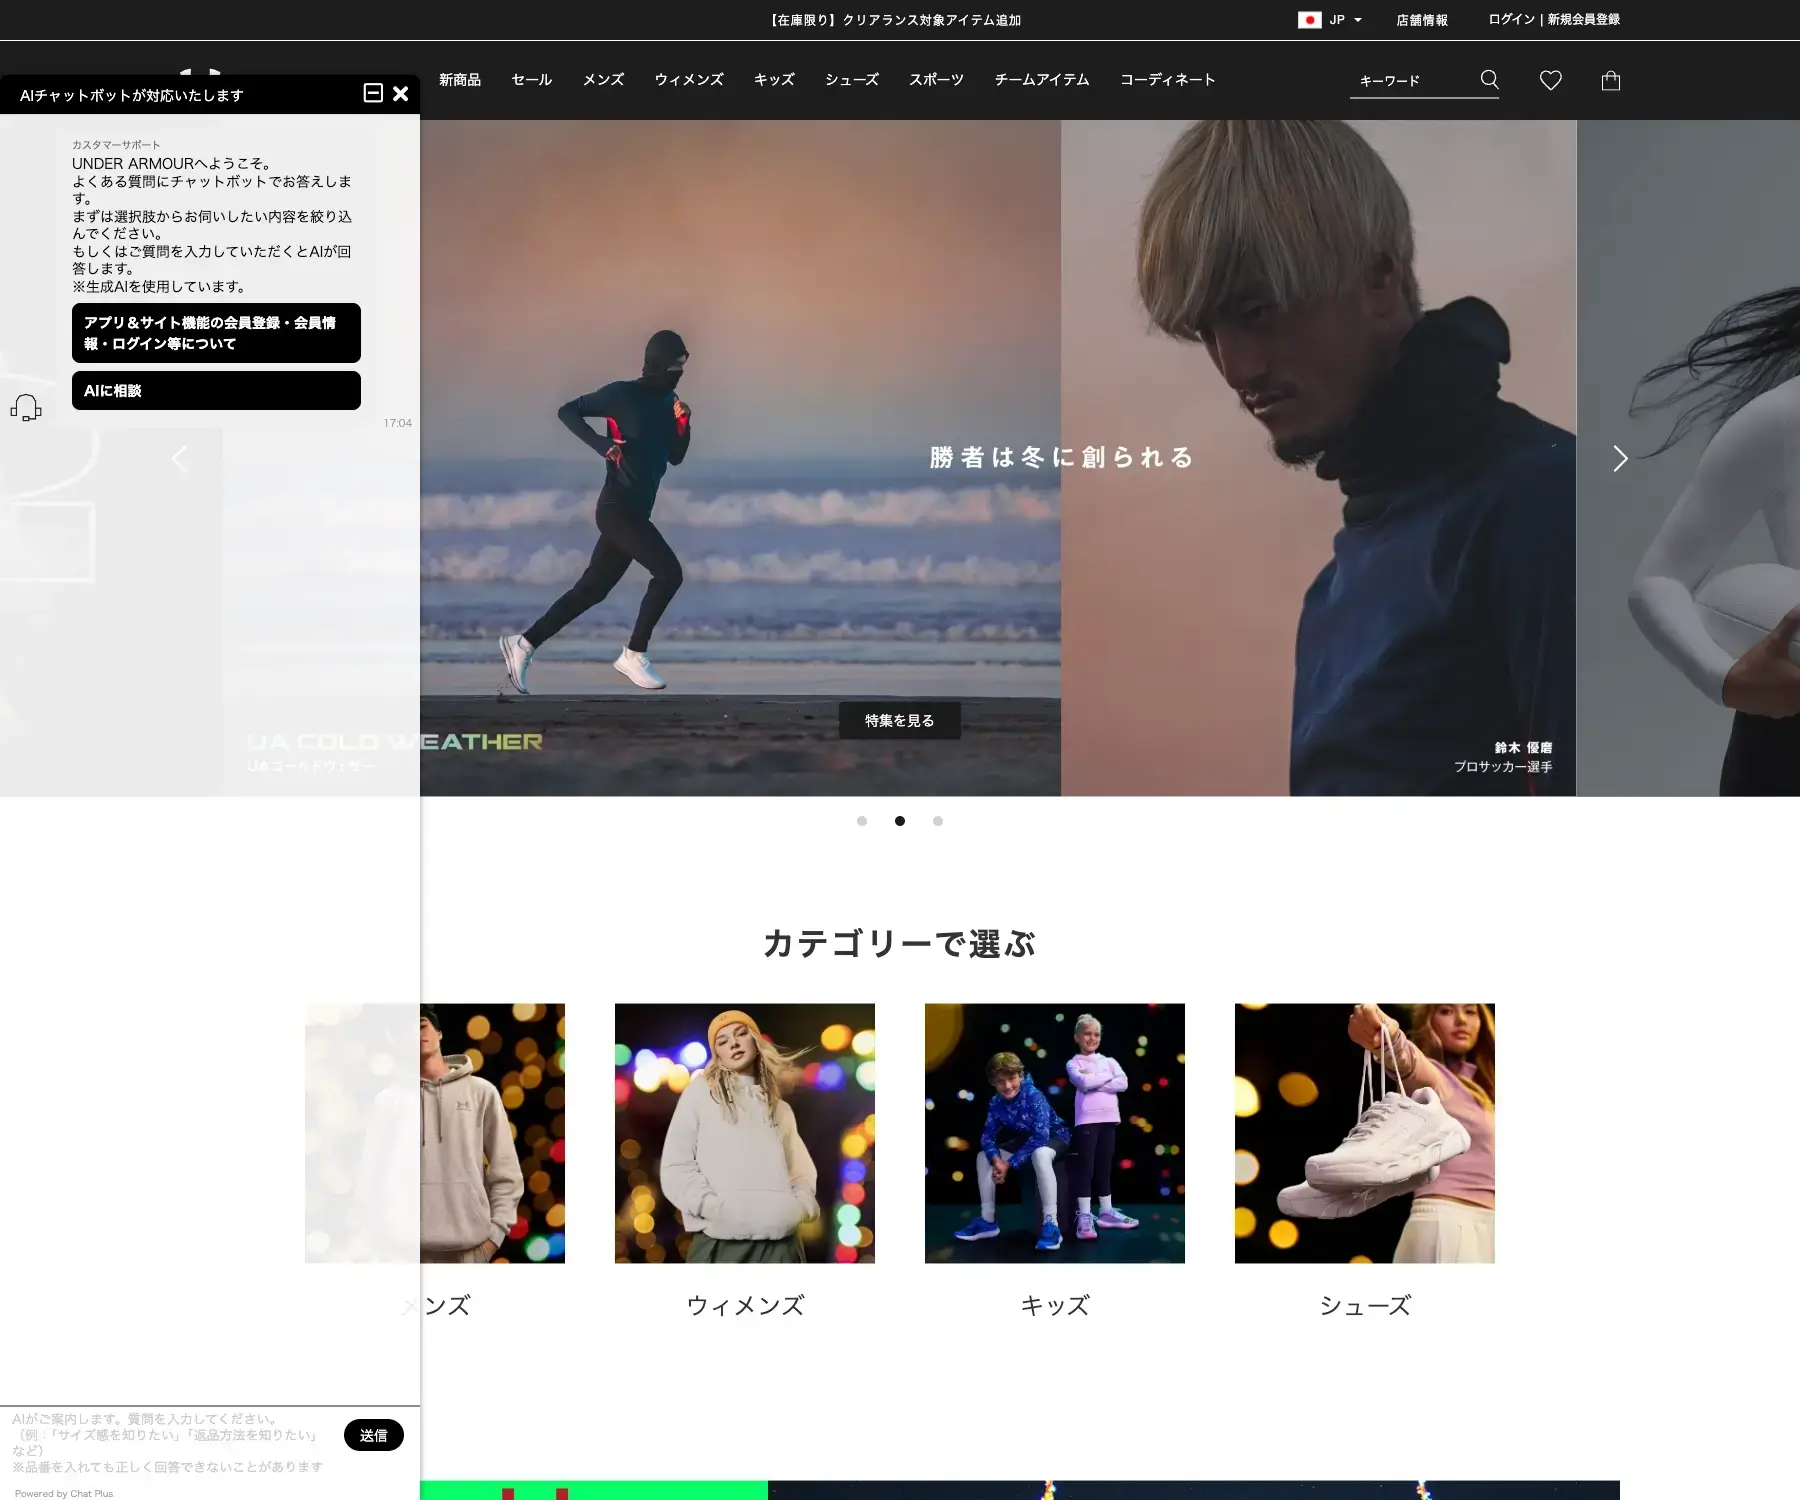View the shopping bag icon
The image size is (1800, 1500).
(1611, 80)
